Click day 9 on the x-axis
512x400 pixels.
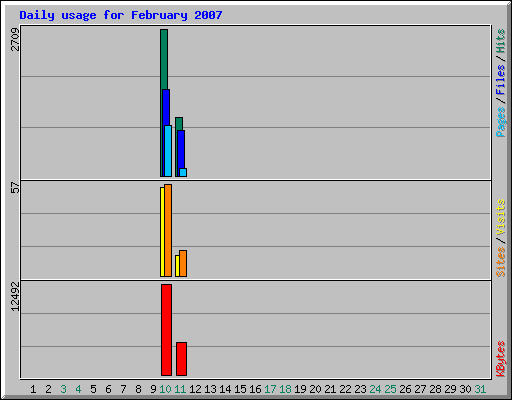153,389
